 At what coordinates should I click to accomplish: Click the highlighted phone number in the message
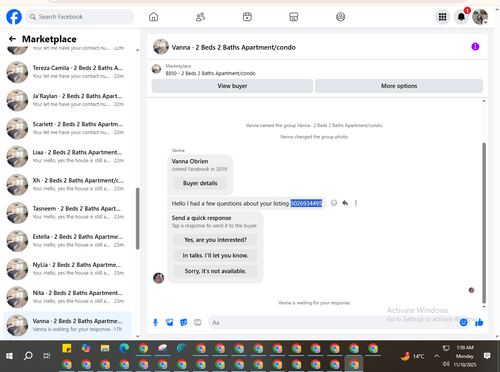(306, 203)
